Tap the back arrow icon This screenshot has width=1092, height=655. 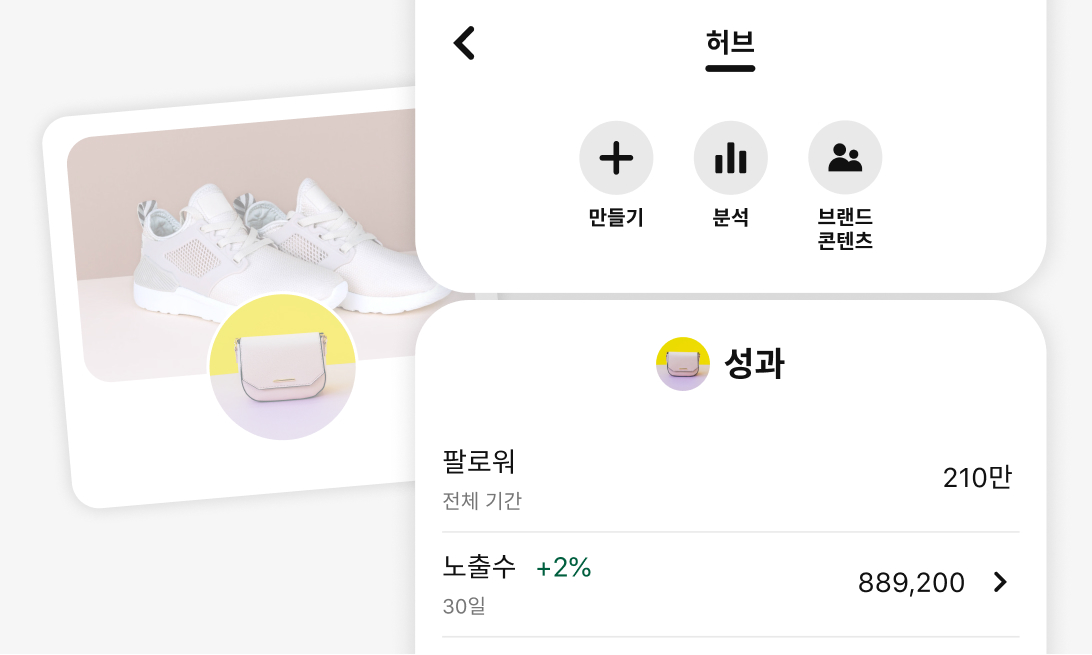pyautogui.click(x=464, y=43)
